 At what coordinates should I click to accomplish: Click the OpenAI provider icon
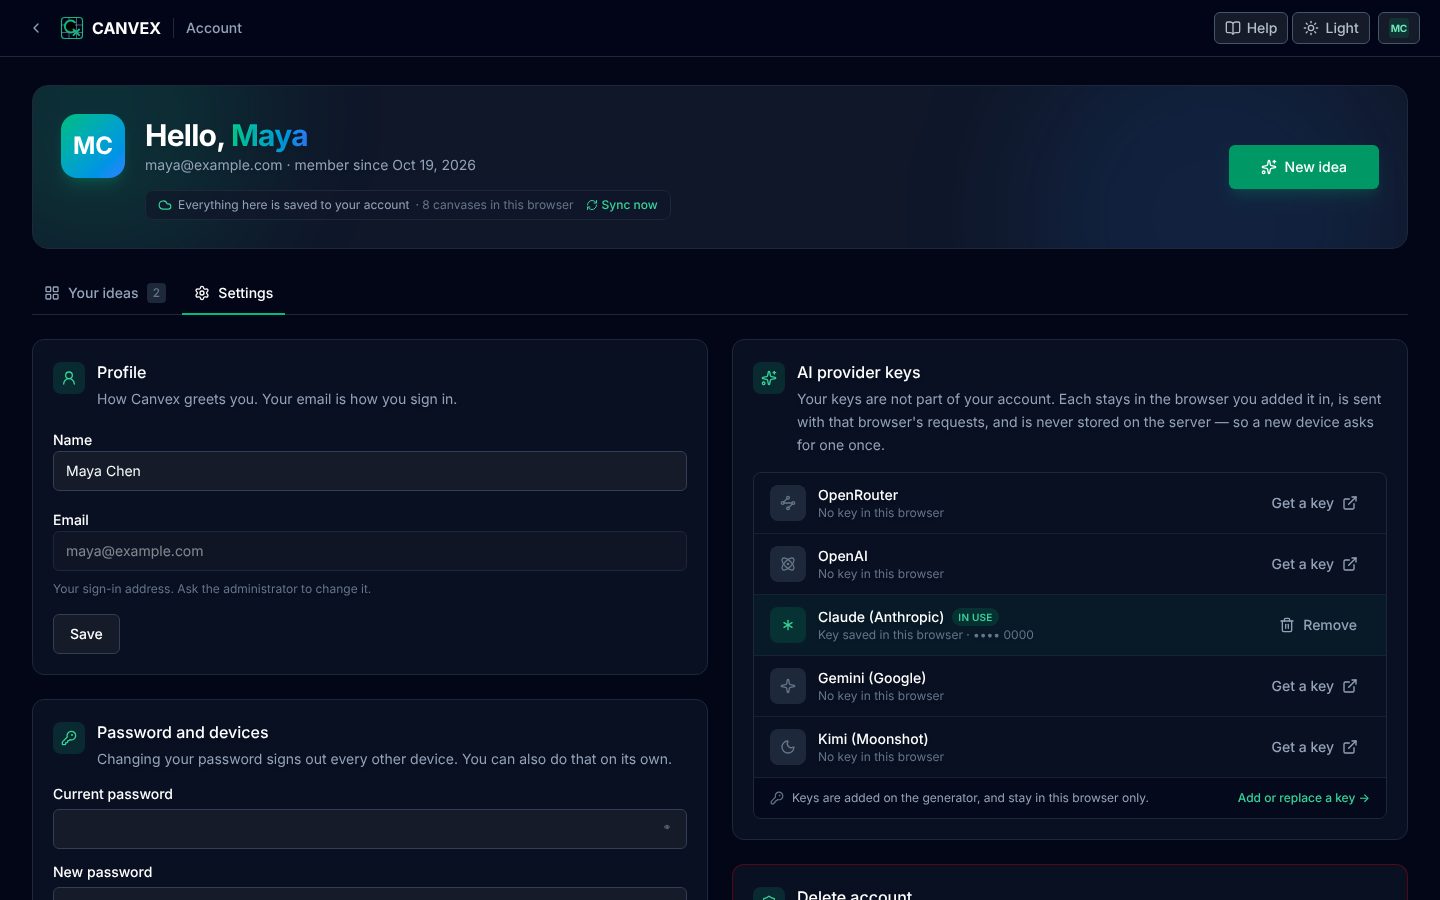pyautogui.click(x=788, y=564)
